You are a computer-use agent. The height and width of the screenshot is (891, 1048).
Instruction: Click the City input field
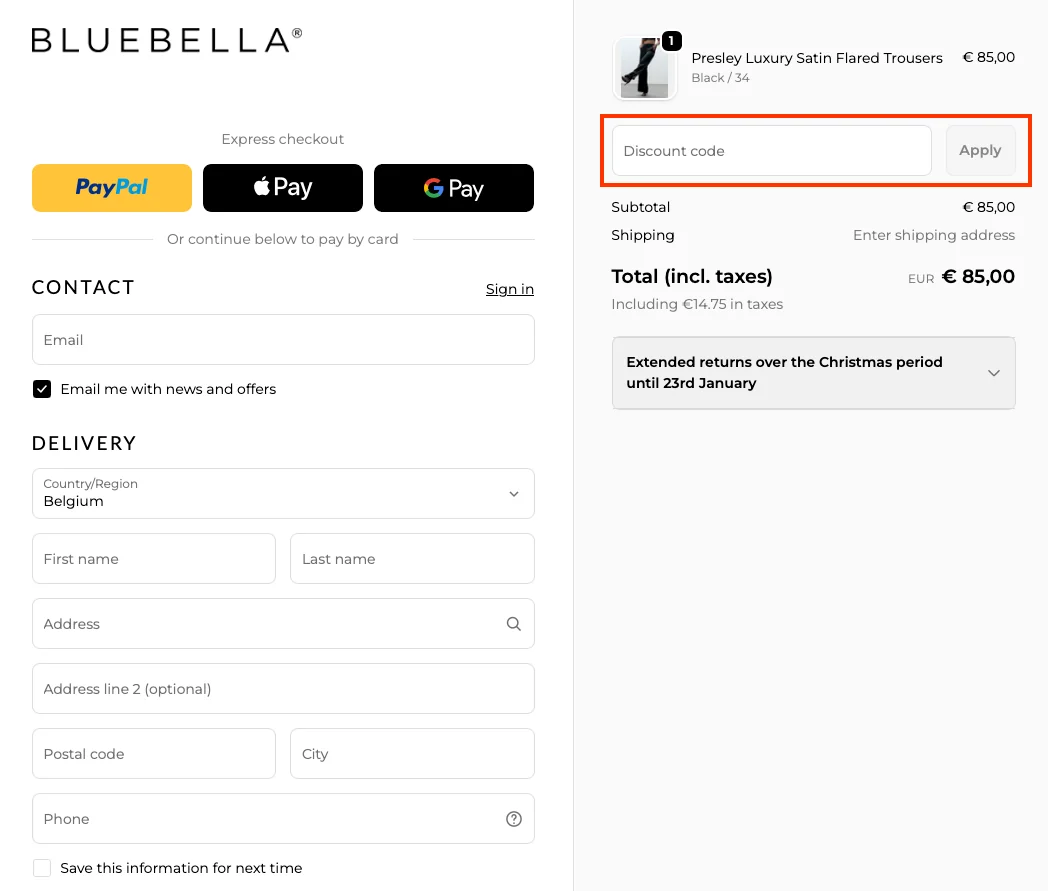pos(412,754)
